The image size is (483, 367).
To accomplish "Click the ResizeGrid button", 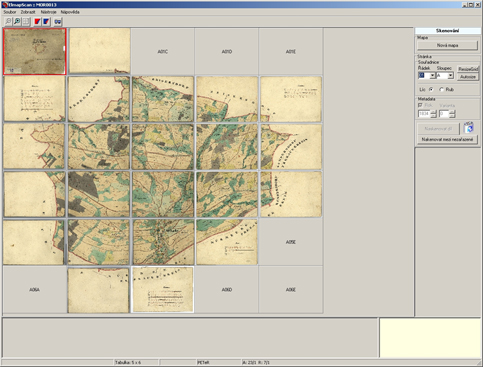I will [x=468, y=69].
